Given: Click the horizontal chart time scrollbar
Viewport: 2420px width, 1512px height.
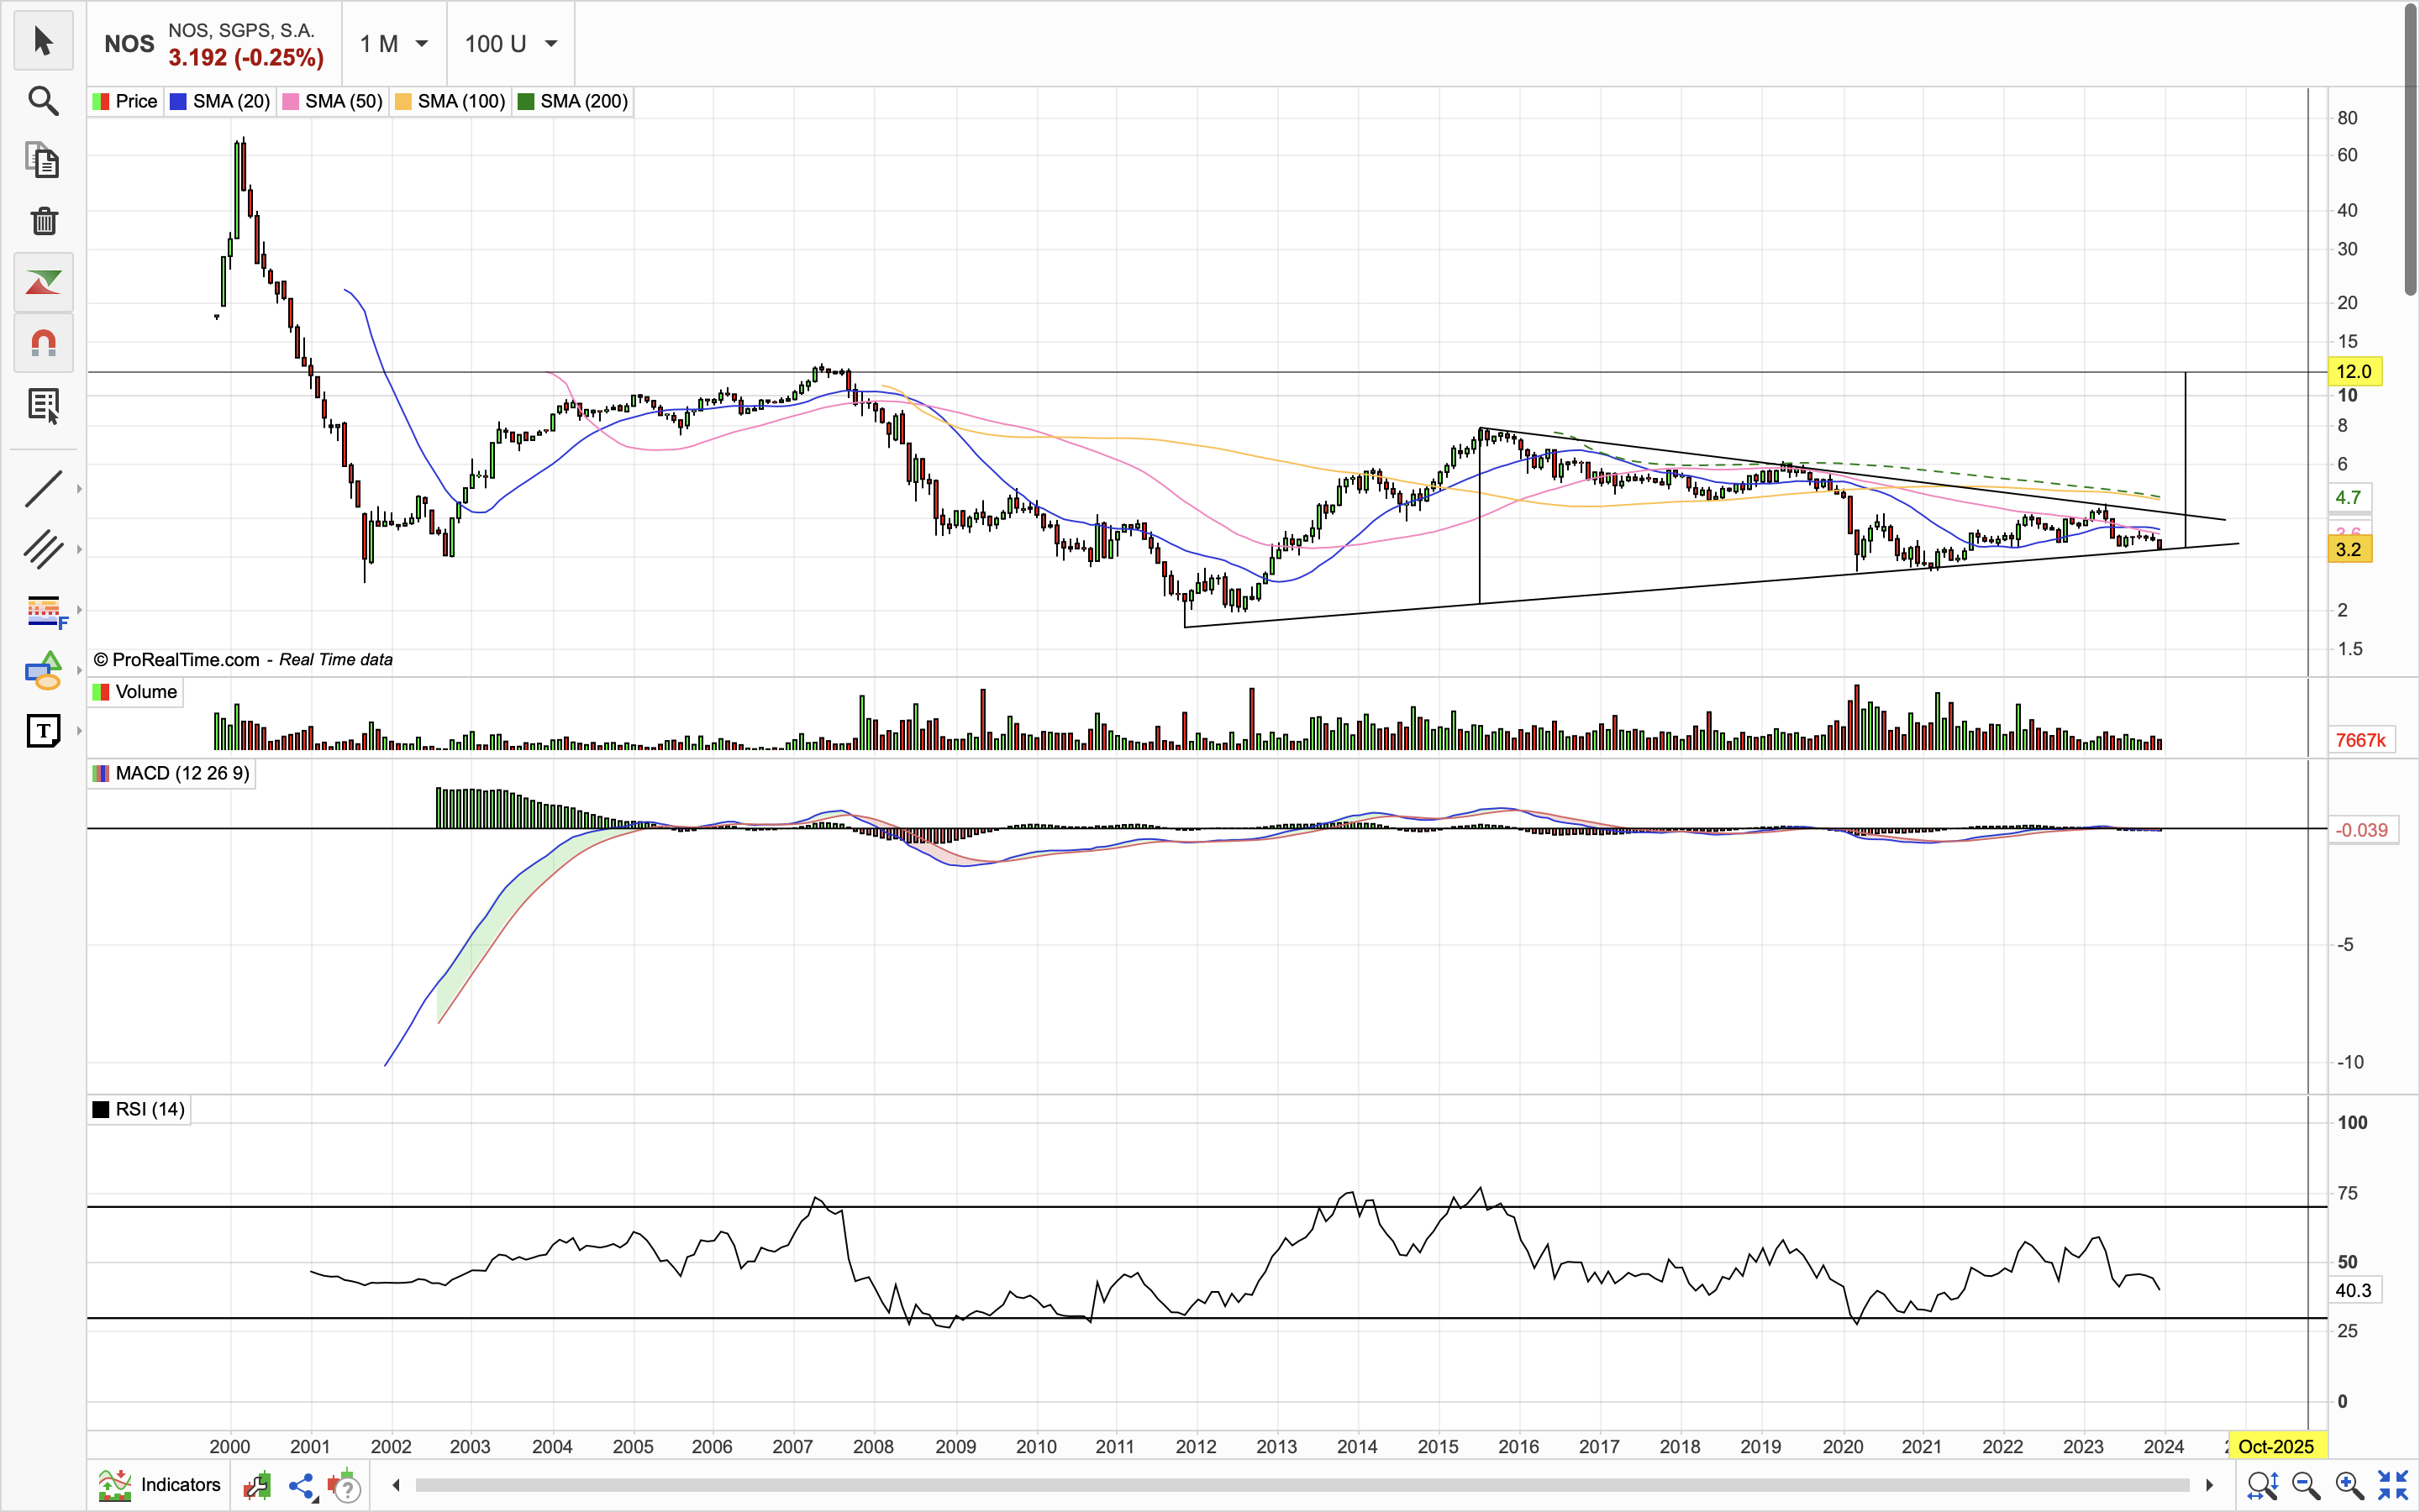Looking at the screenshot, I should [x=1300, y=1485].
